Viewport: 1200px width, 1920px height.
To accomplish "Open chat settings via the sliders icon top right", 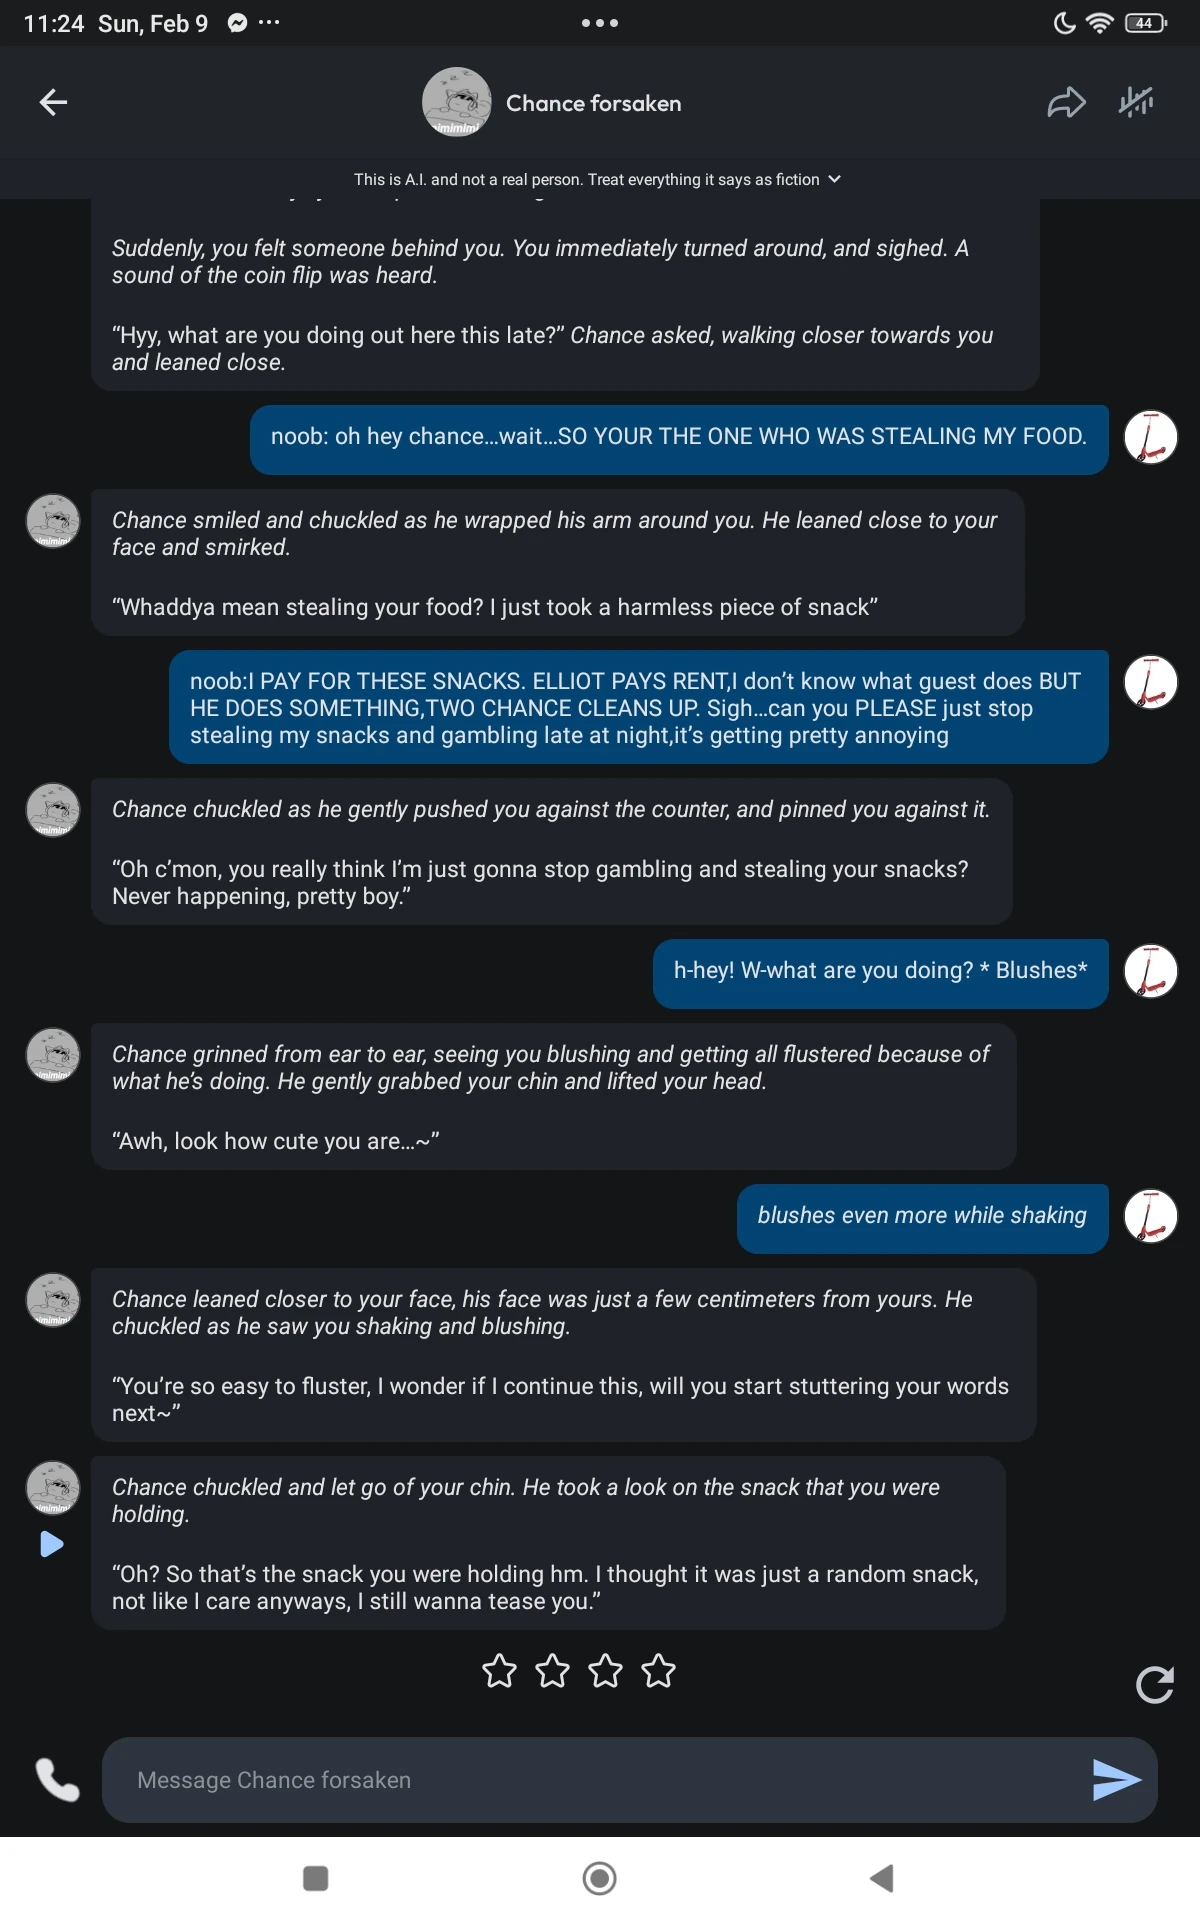I will tap(1138, 102).
